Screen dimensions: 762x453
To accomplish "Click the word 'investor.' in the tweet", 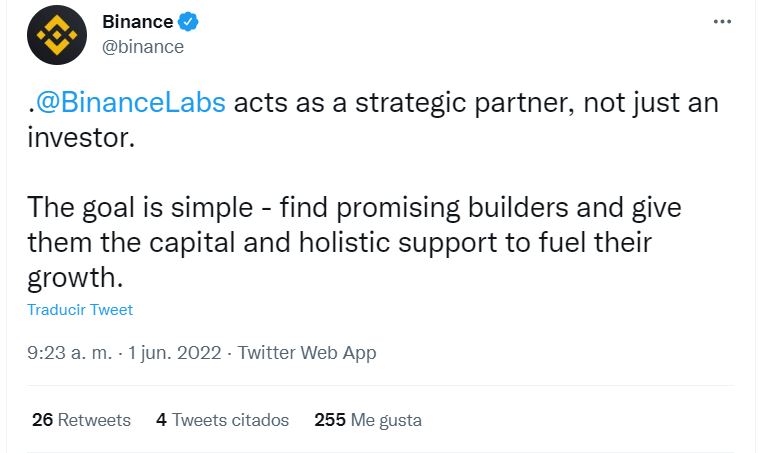I will point(81,138).
